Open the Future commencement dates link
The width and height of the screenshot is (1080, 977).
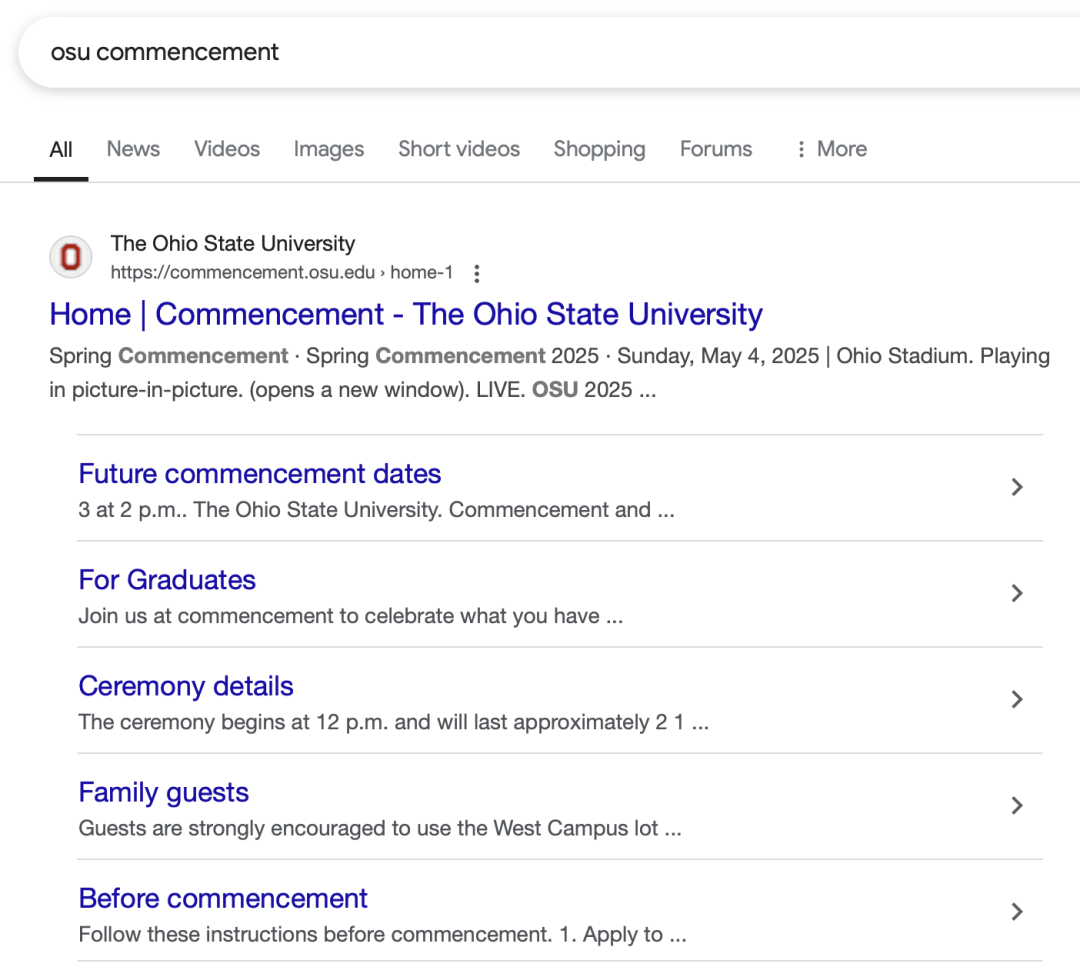[260, 473]
